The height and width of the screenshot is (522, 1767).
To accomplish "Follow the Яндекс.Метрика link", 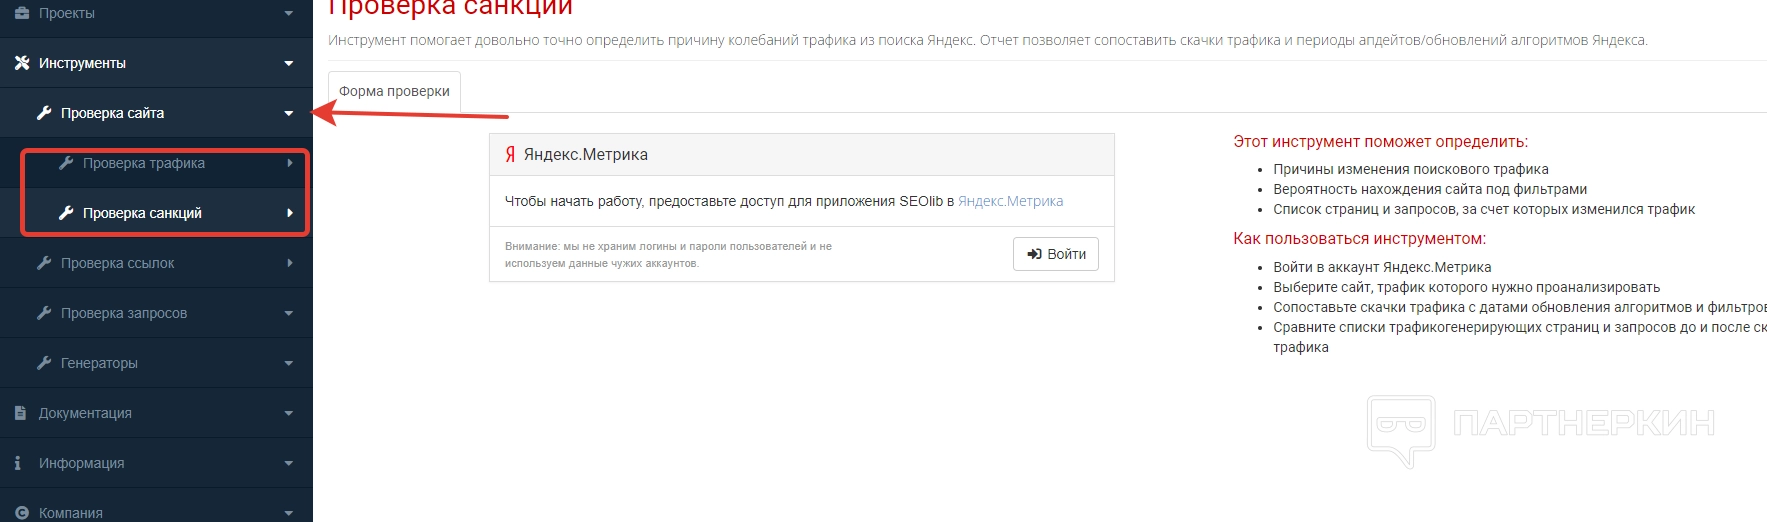I will tap(1010, 201).
